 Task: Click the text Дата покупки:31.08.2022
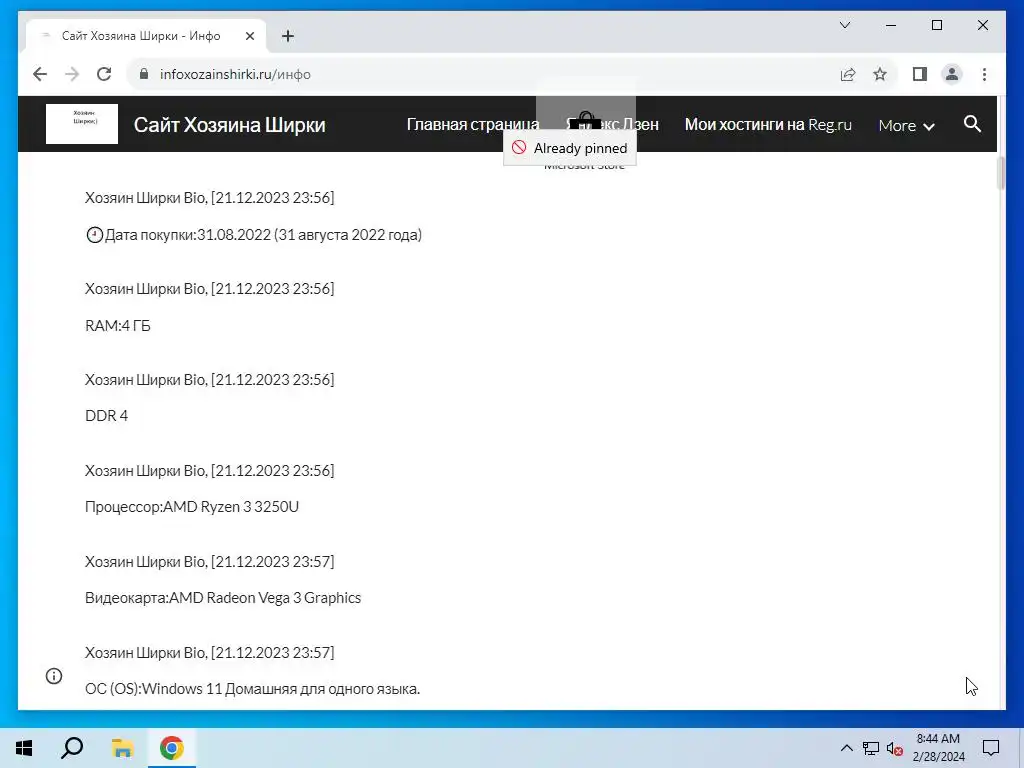coord(188,234)
